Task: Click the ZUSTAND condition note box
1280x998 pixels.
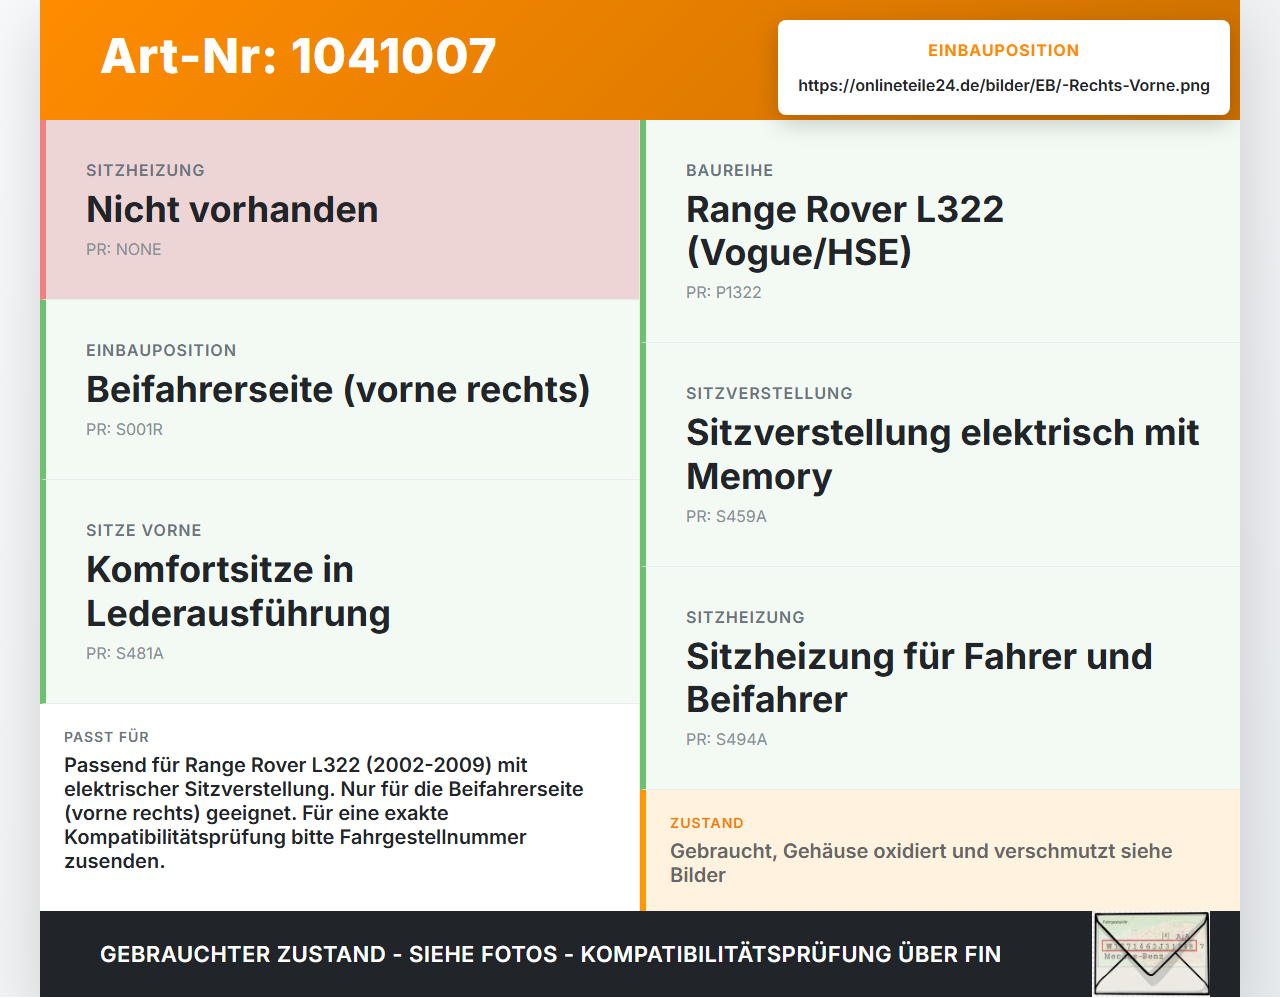Action: coord(940,850)
